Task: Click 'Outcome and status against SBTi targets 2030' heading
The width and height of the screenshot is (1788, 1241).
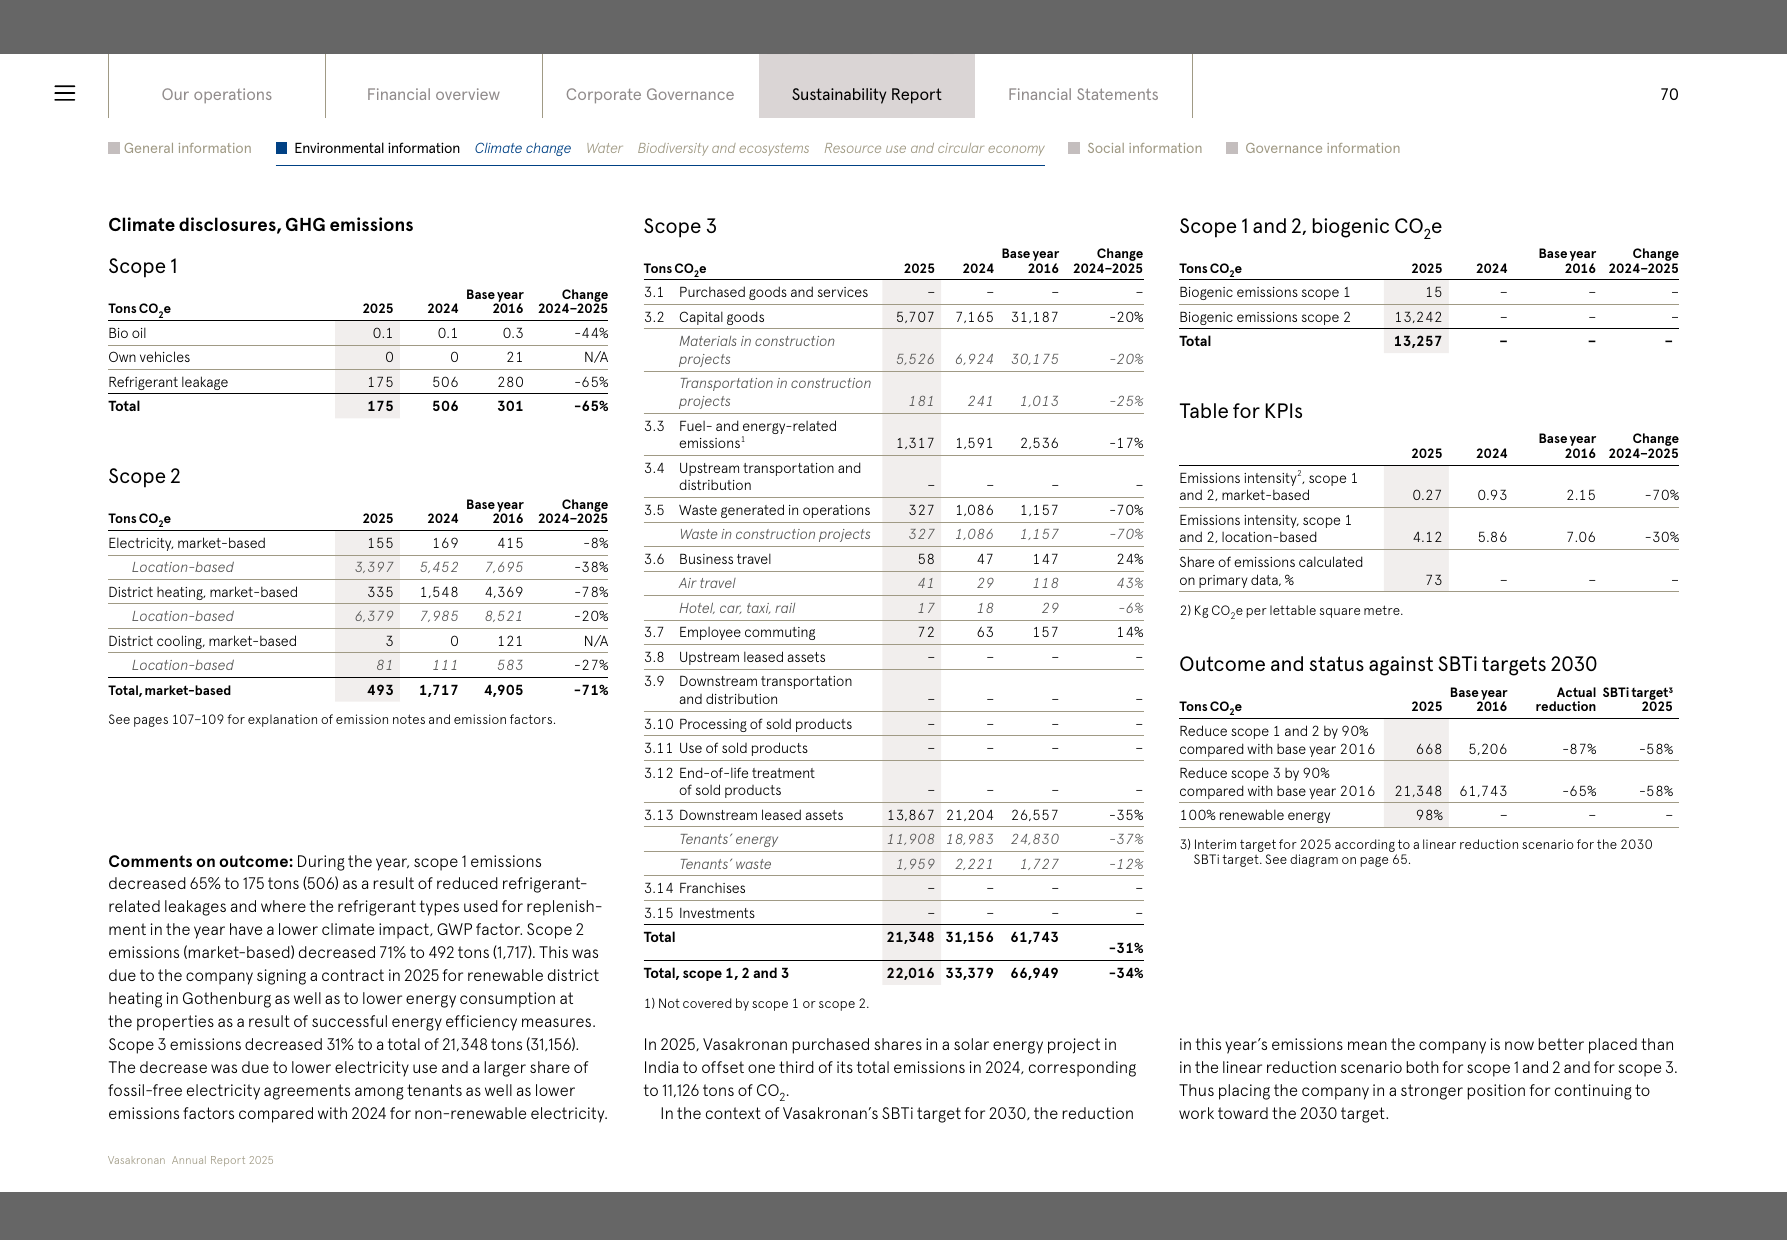Action: click(1388, 664)
